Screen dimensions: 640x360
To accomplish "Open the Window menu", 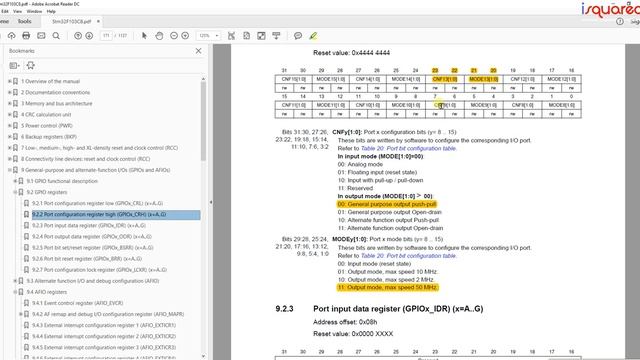I will pos(34,11).
